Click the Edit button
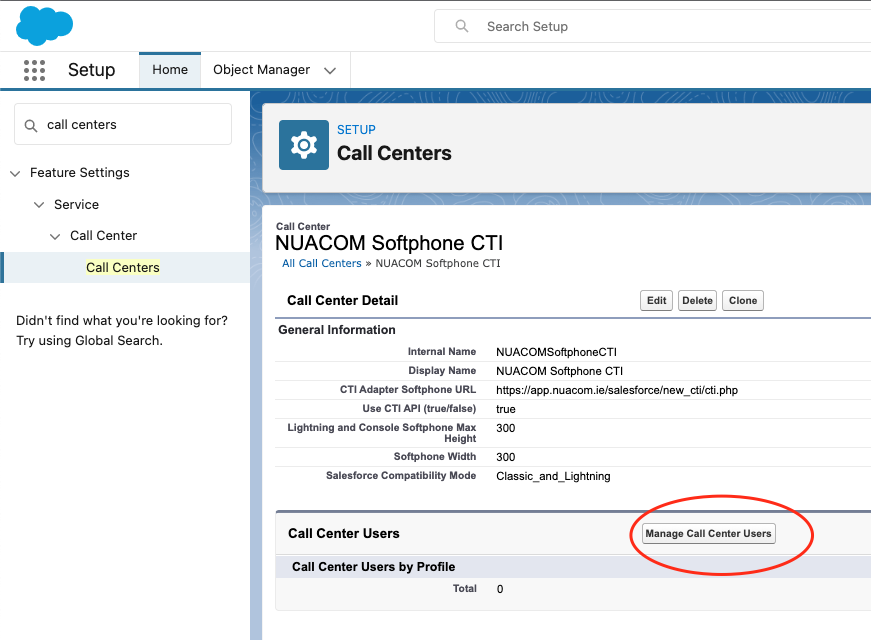This screenshot has width=871, height=640. [657, 301]
